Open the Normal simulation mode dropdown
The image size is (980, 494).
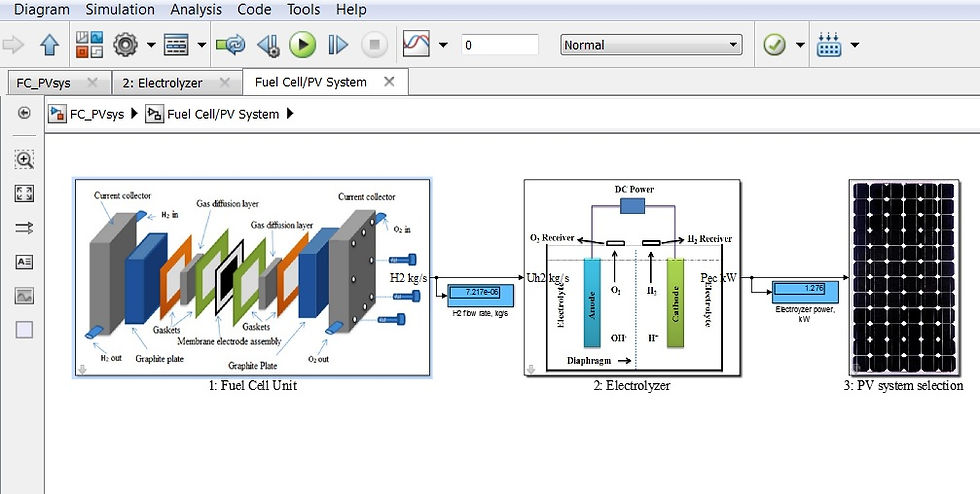(651, 45)
